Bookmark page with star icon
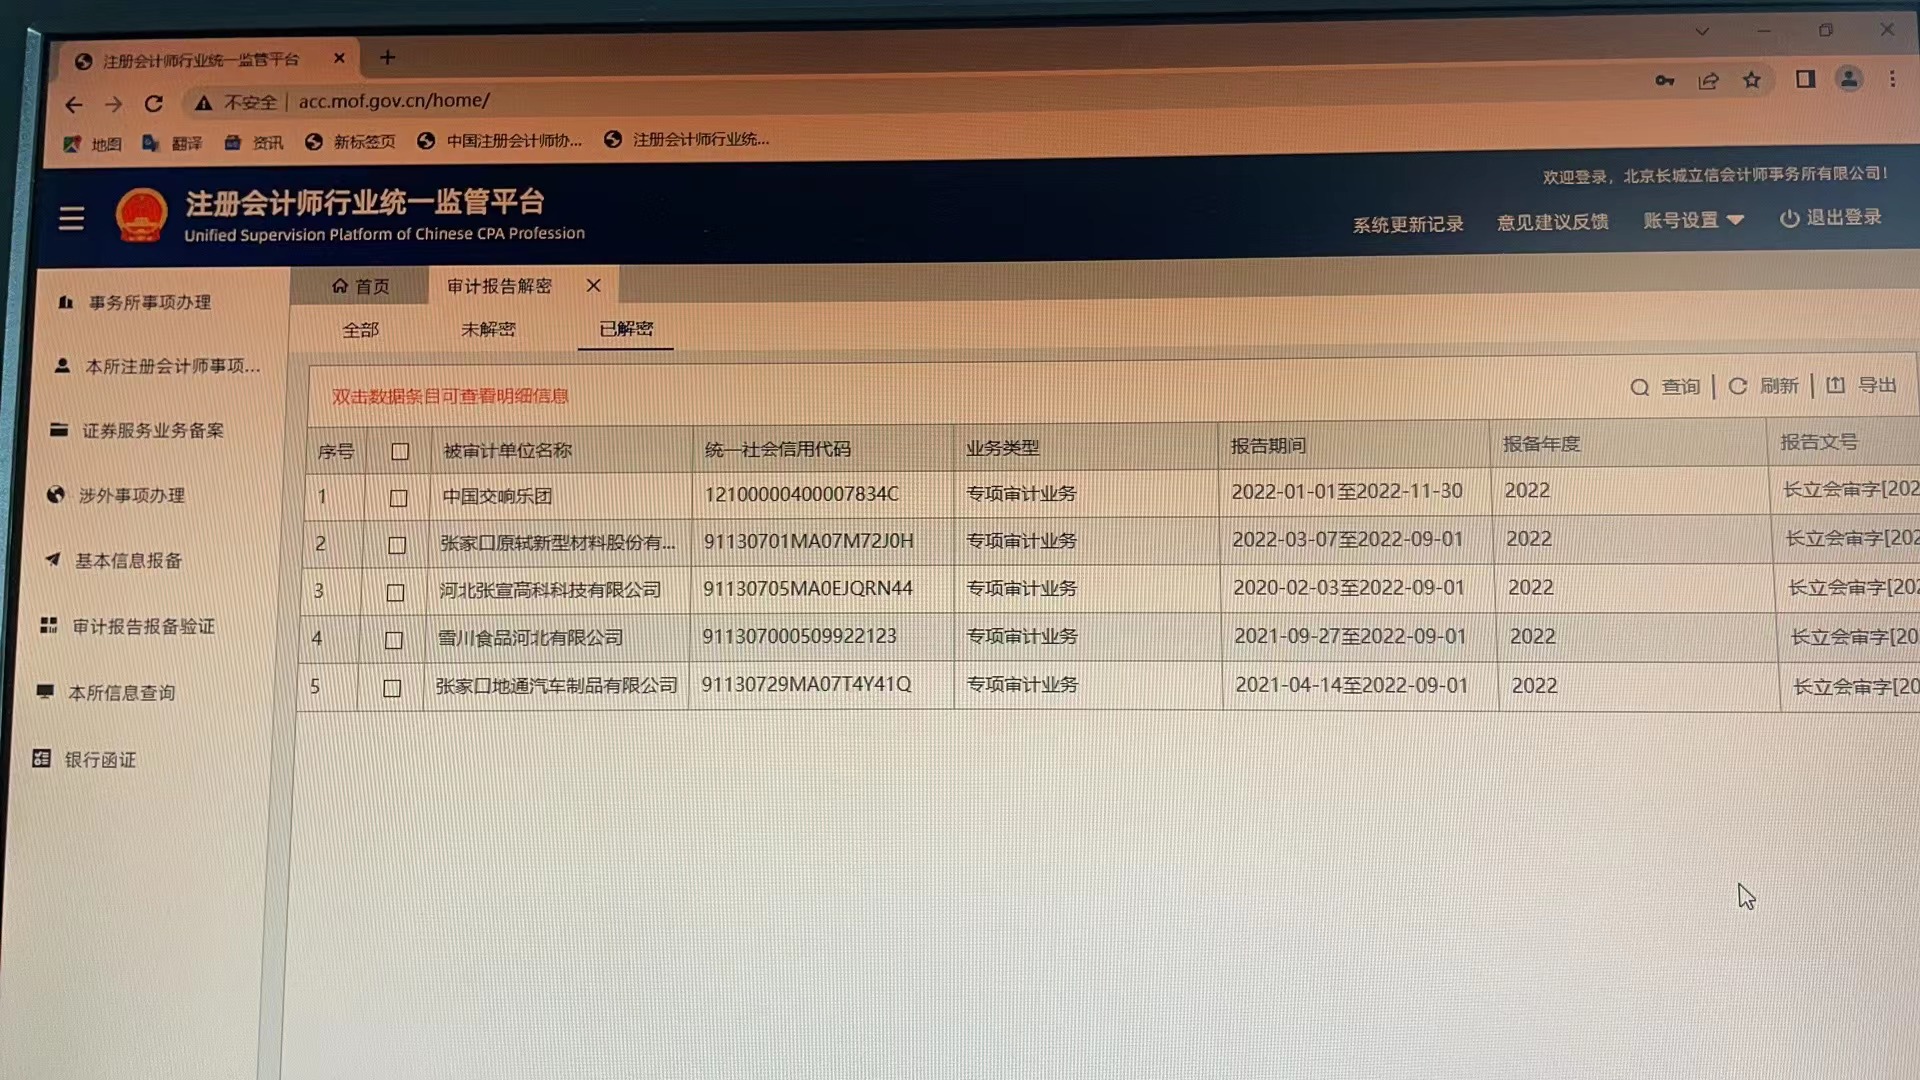 1752,80
